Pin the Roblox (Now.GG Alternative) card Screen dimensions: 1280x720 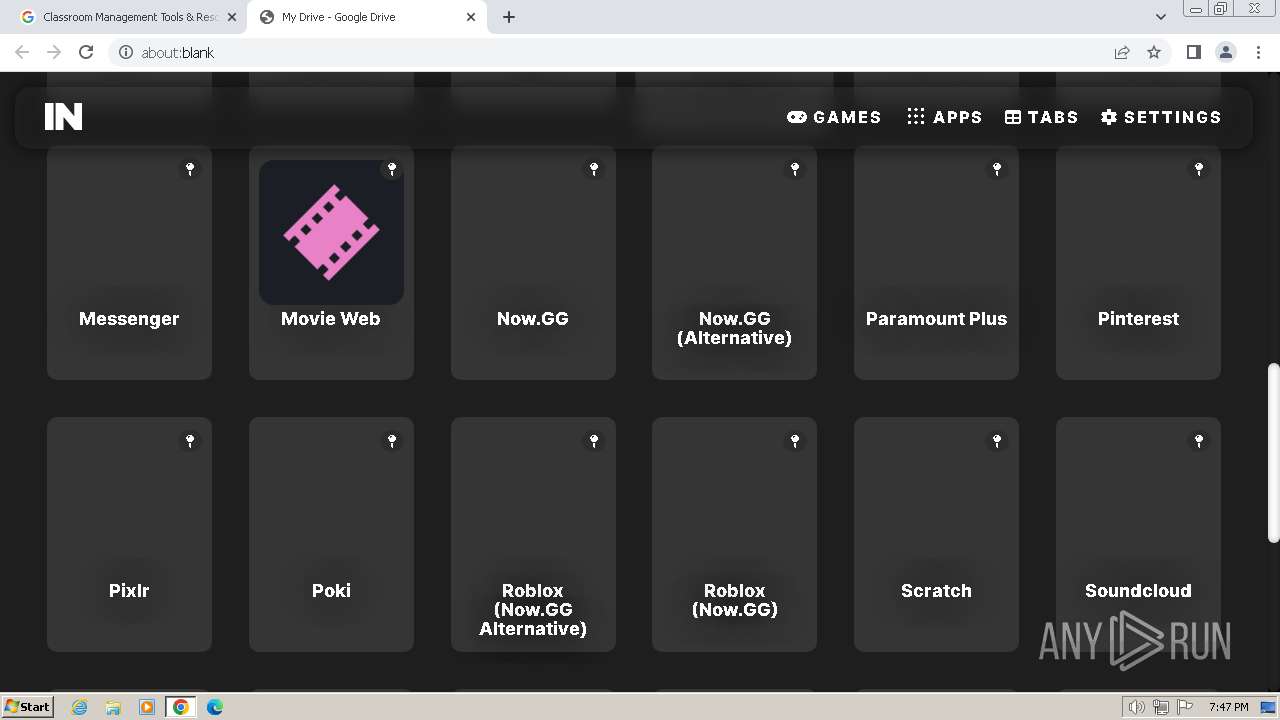[594, 441]
